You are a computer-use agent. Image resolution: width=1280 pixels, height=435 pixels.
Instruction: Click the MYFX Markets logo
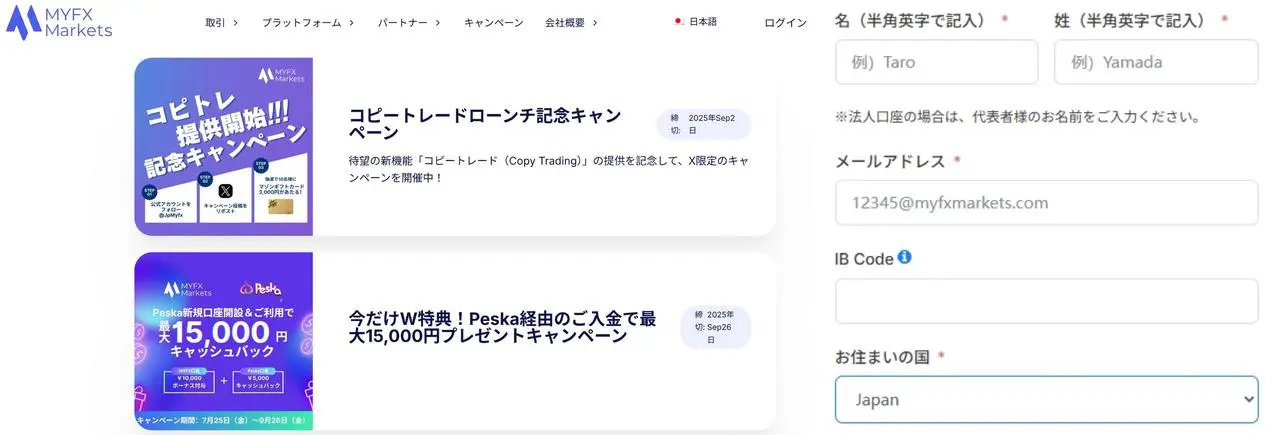tap(59, 22)
